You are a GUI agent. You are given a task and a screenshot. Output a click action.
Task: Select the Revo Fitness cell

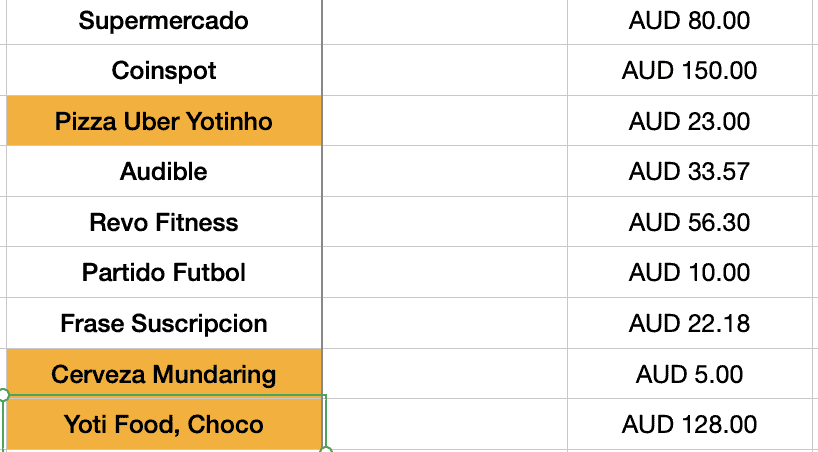coord(164,222)
